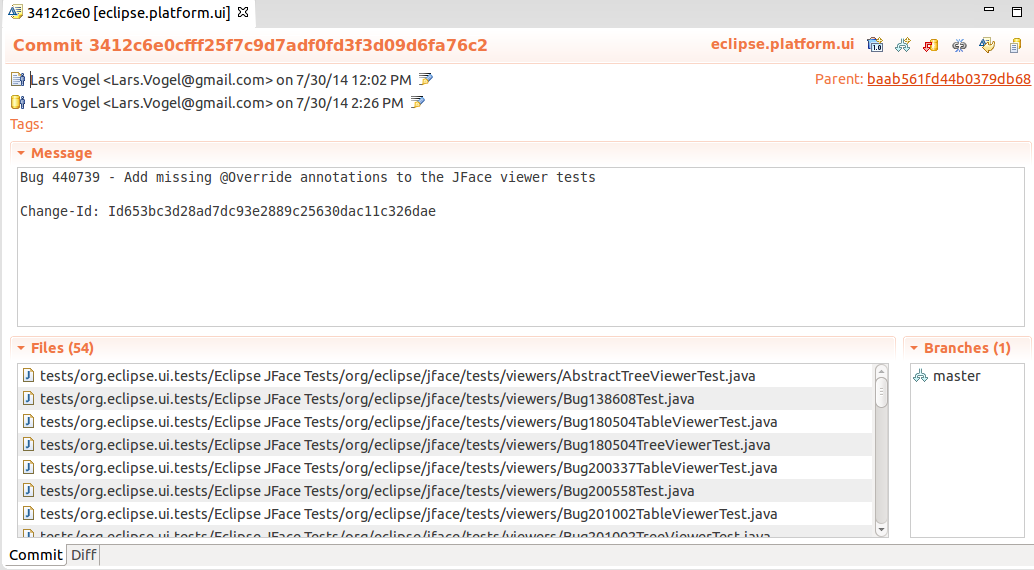This screenshot has height=570, width=1034.
Task: Collapse the Message section
Action: tap(21, 153)
